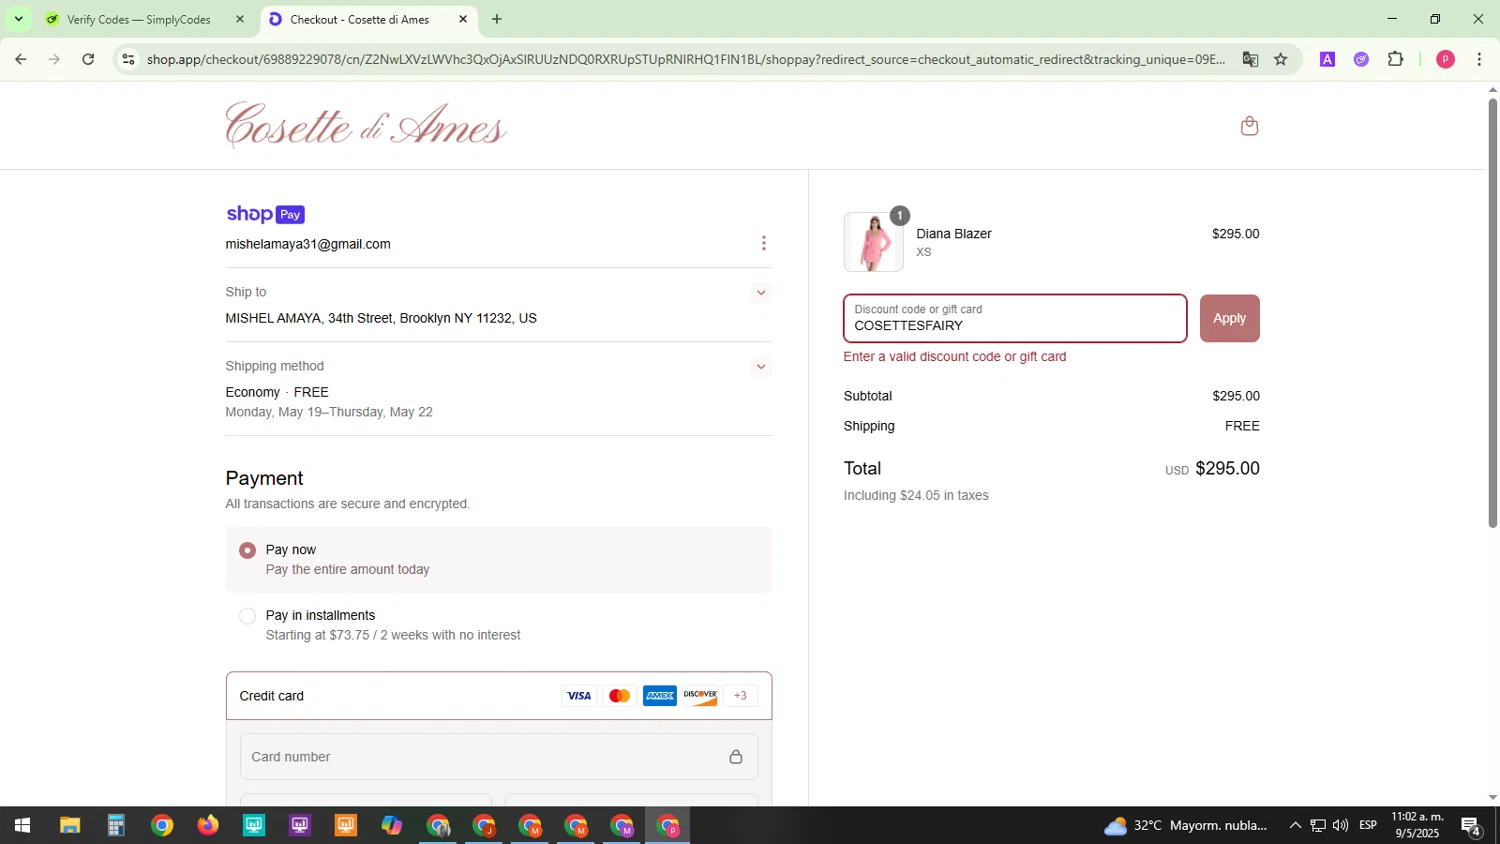
Task: Expand the Shipping method section
Action: click(761, 367)
